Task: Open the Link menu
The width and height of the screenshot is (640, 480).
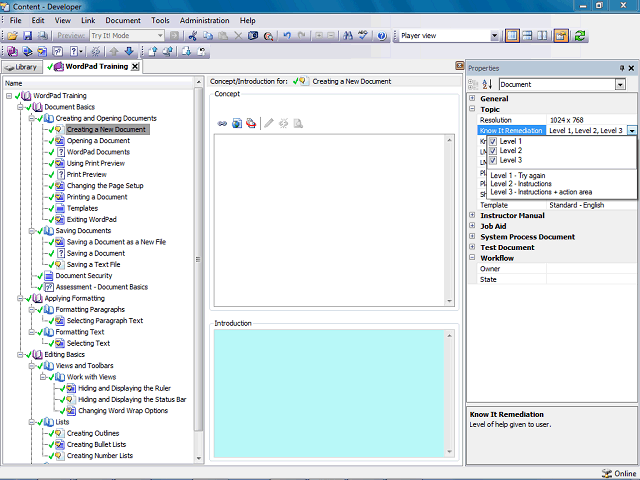Action: [88, 20]
